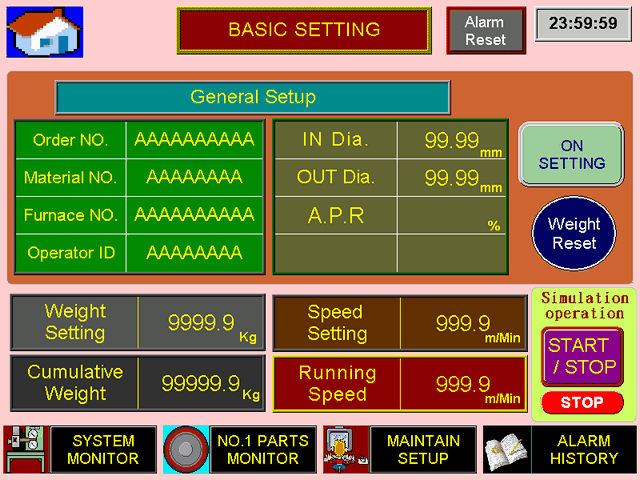The image size is (640, 480).
Task: Go to the MAINTAIN SETUP page
Action: tap(423, 450)
